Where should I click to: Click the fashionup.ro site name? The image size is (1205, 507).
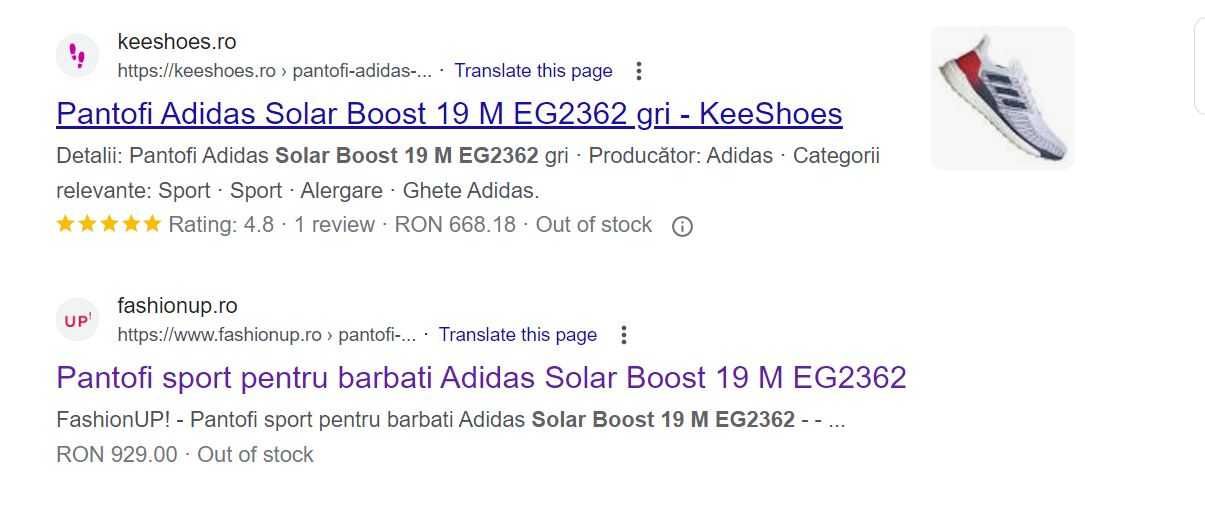point(178,306)
